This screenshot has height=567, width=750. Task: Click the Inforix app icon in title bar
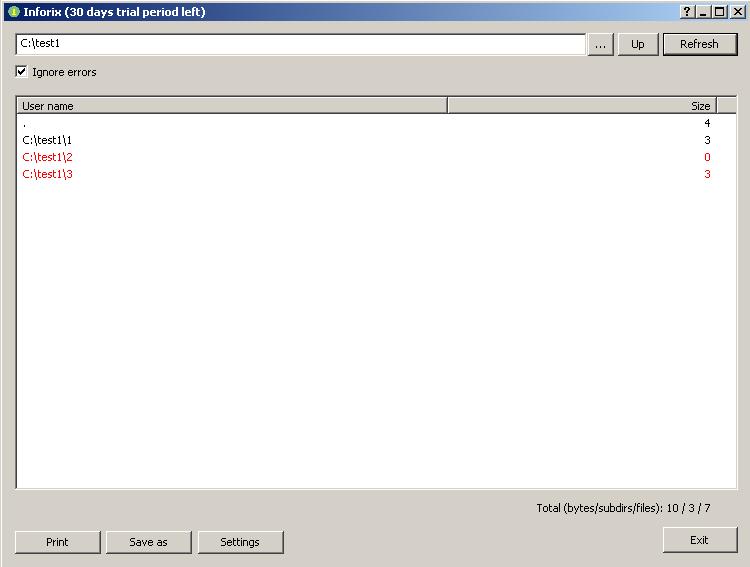[x=13, y=12]
